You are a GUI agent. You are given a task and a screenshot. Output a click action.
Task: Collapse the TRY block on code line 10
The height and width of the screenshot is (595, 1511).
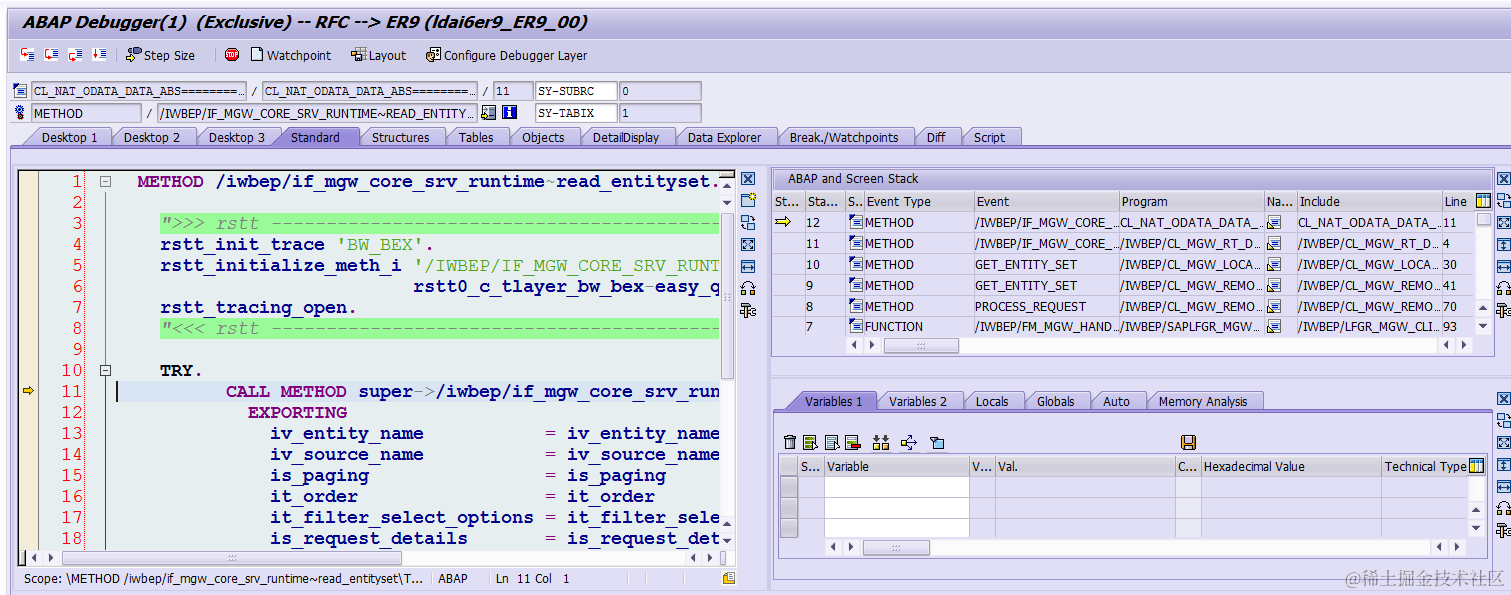[105, 370]
